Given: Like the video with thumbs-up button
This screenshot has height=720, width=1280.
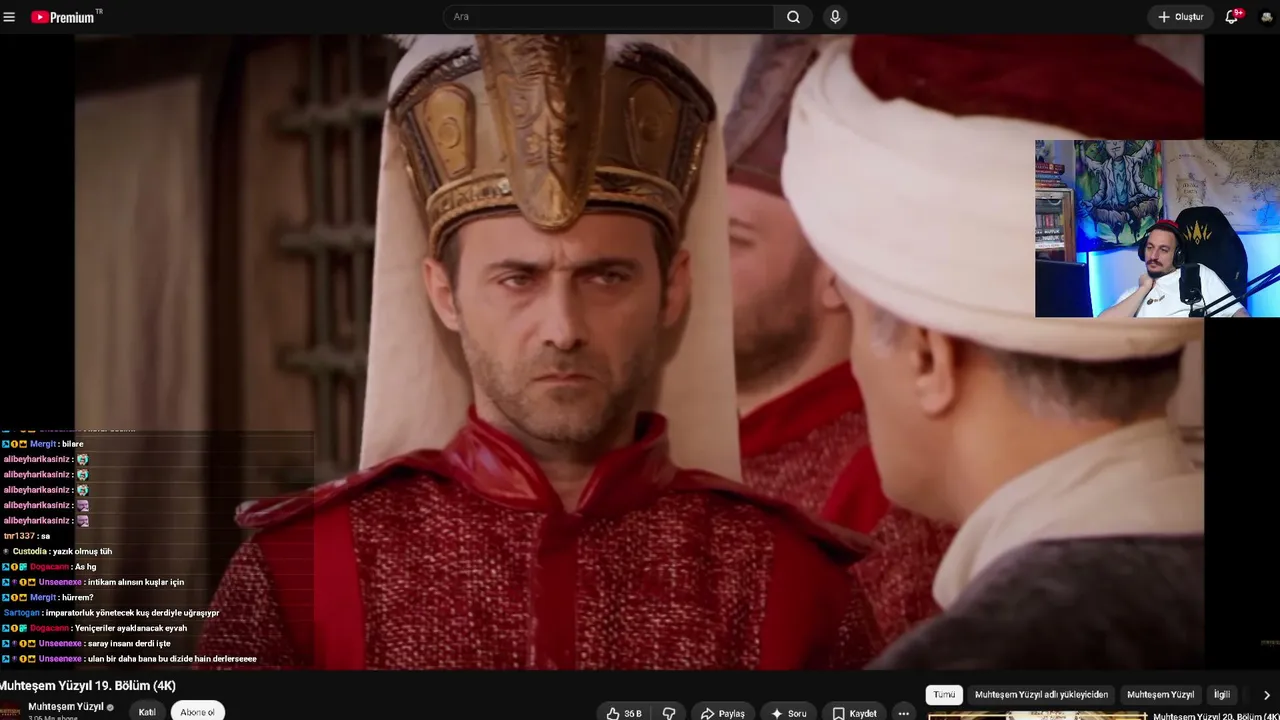Looking at the screenshot, I should pos(624,713).
